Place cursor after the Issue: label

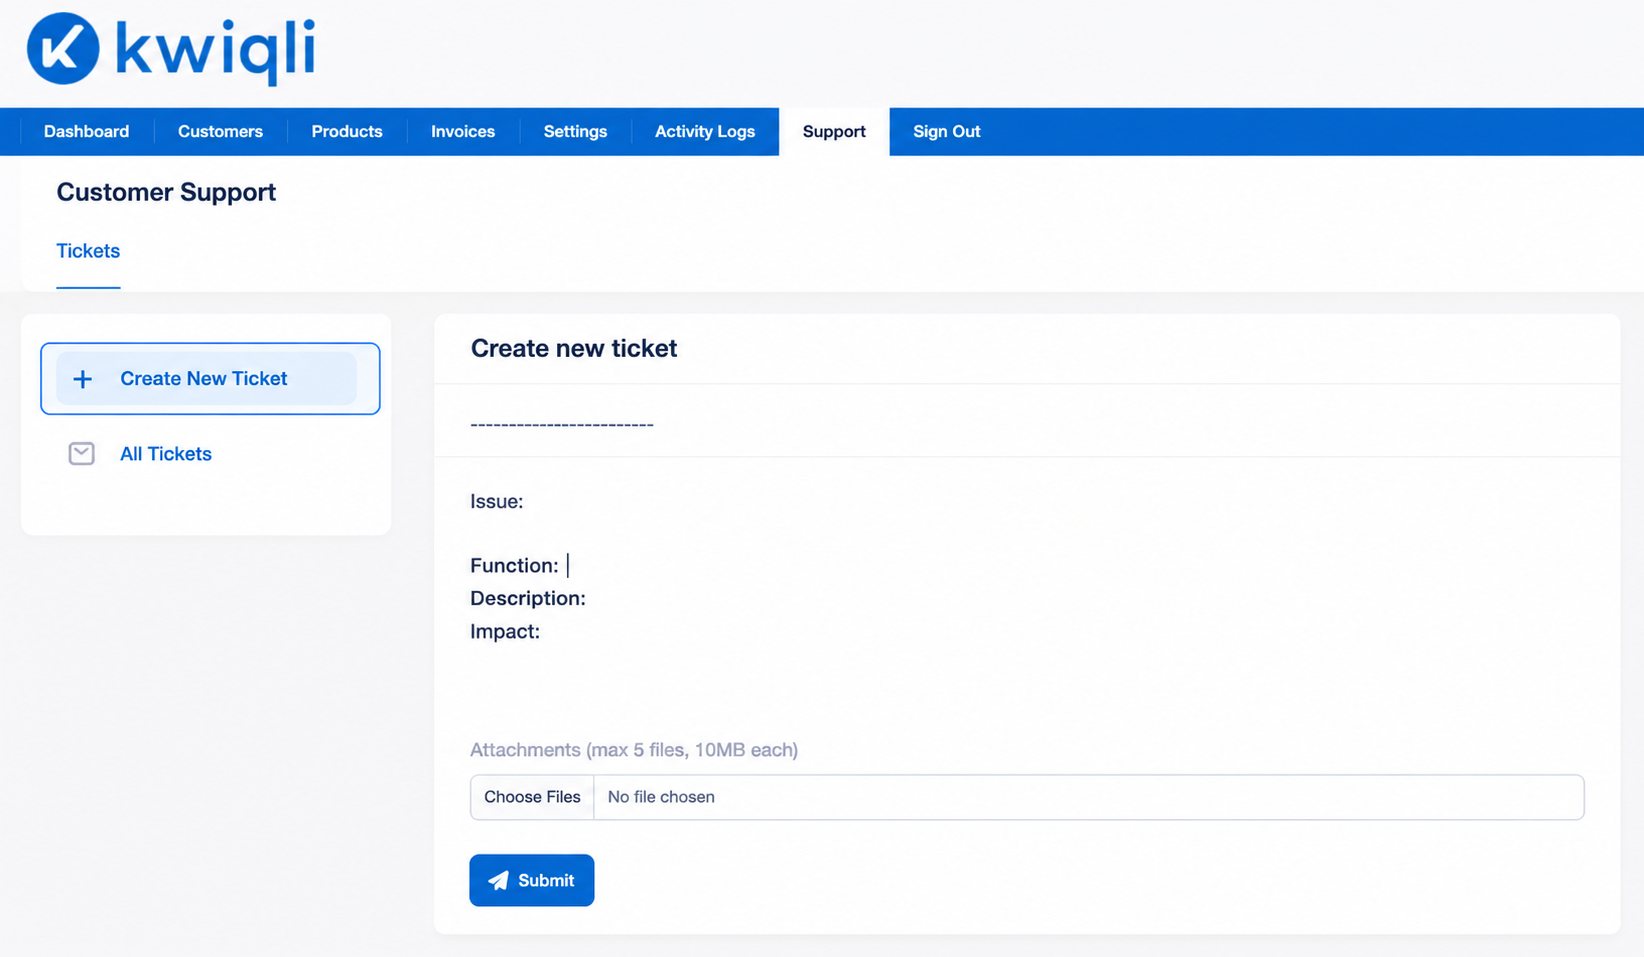[x=530, y=501]
